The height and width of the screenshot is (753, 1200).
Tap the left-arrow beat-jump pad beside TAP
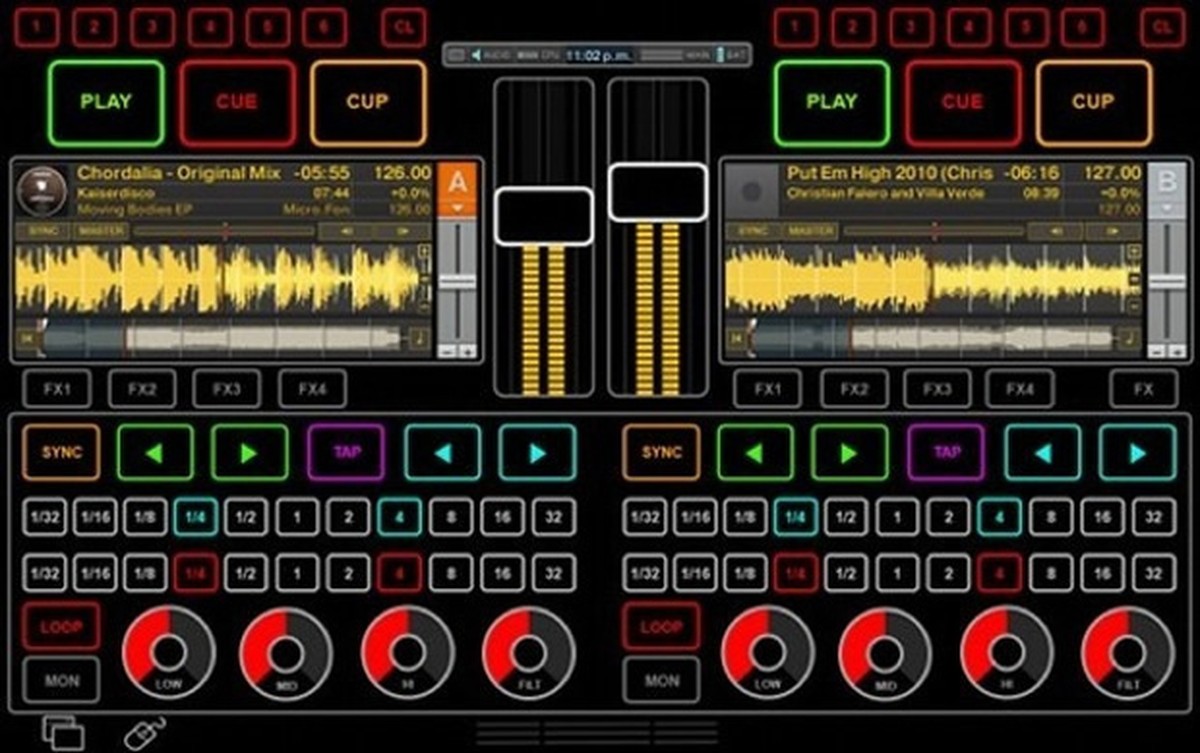coord(443,452)
